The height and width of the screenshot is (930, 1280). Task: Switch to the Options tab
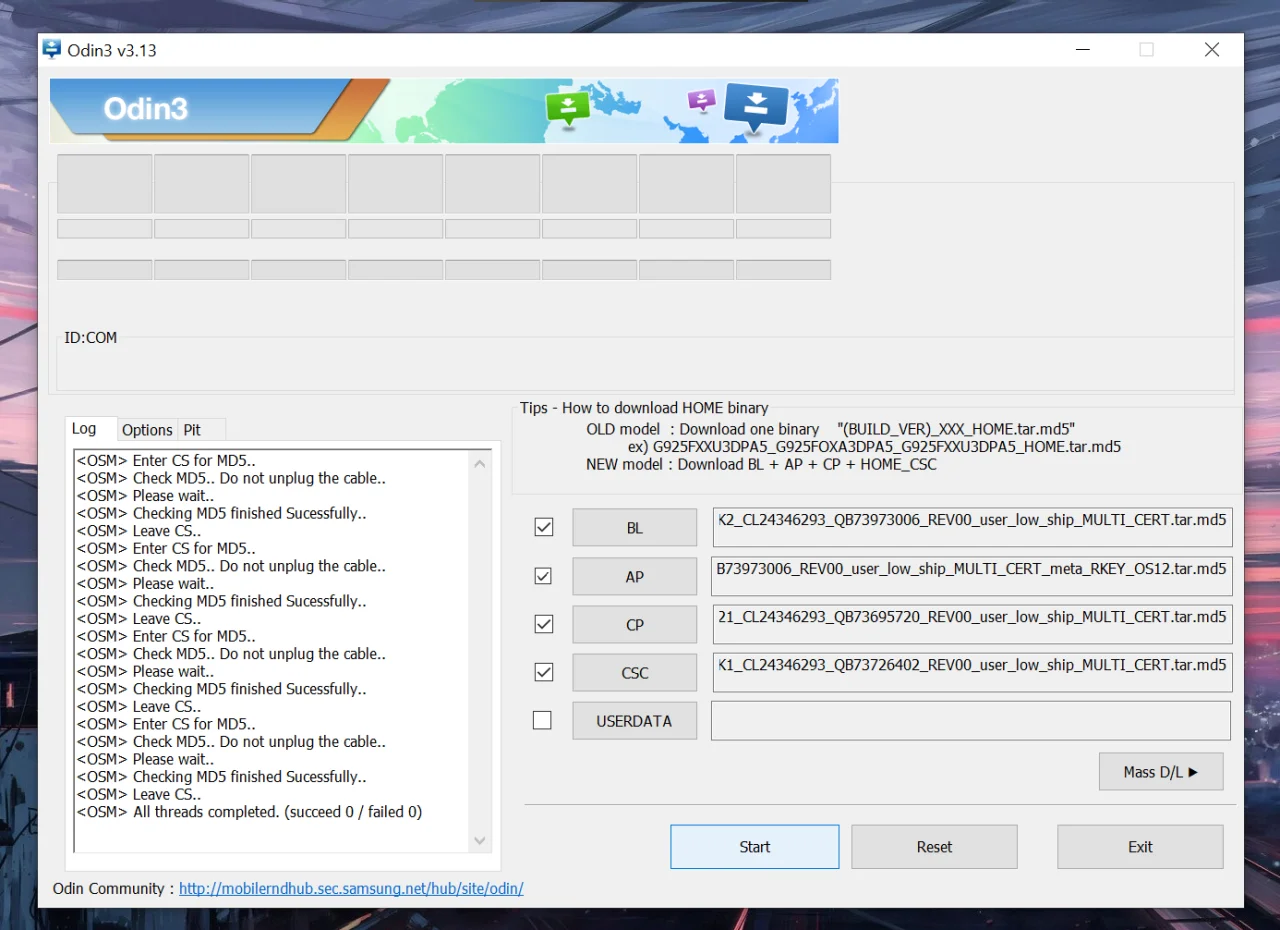[147, 430]
